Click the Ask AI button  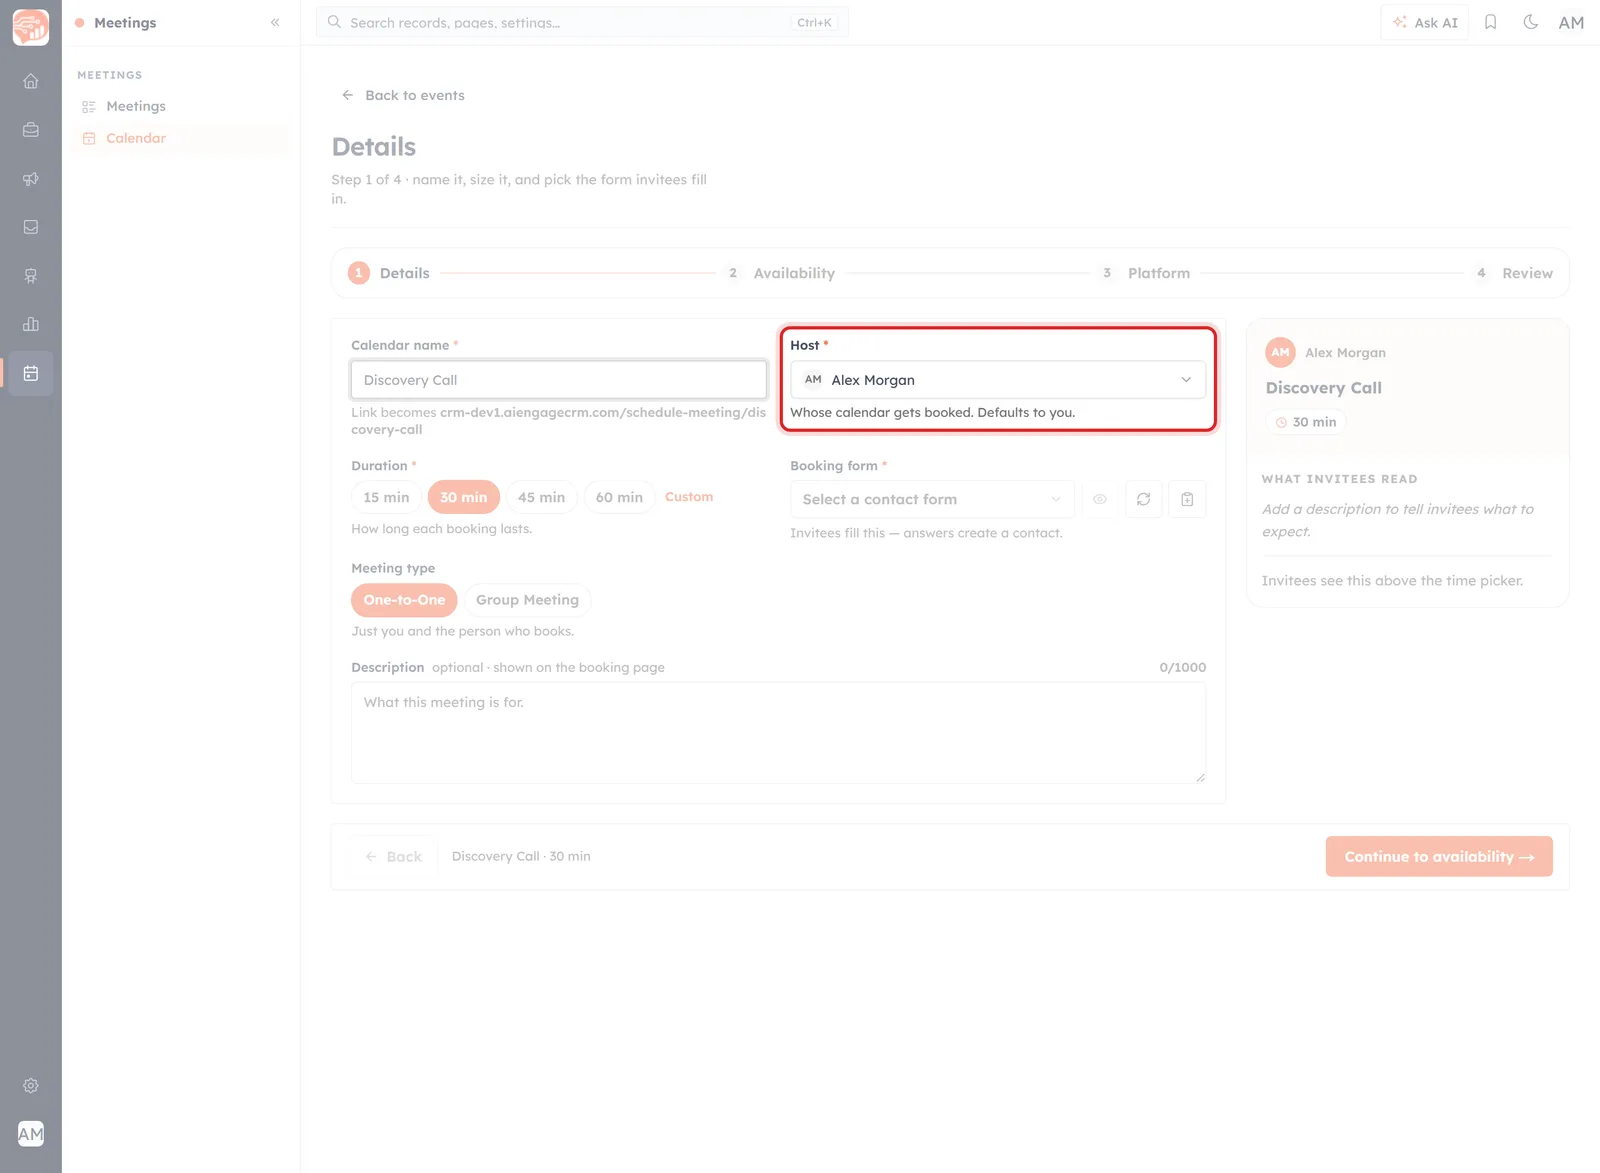click(x=1425, y=22)
